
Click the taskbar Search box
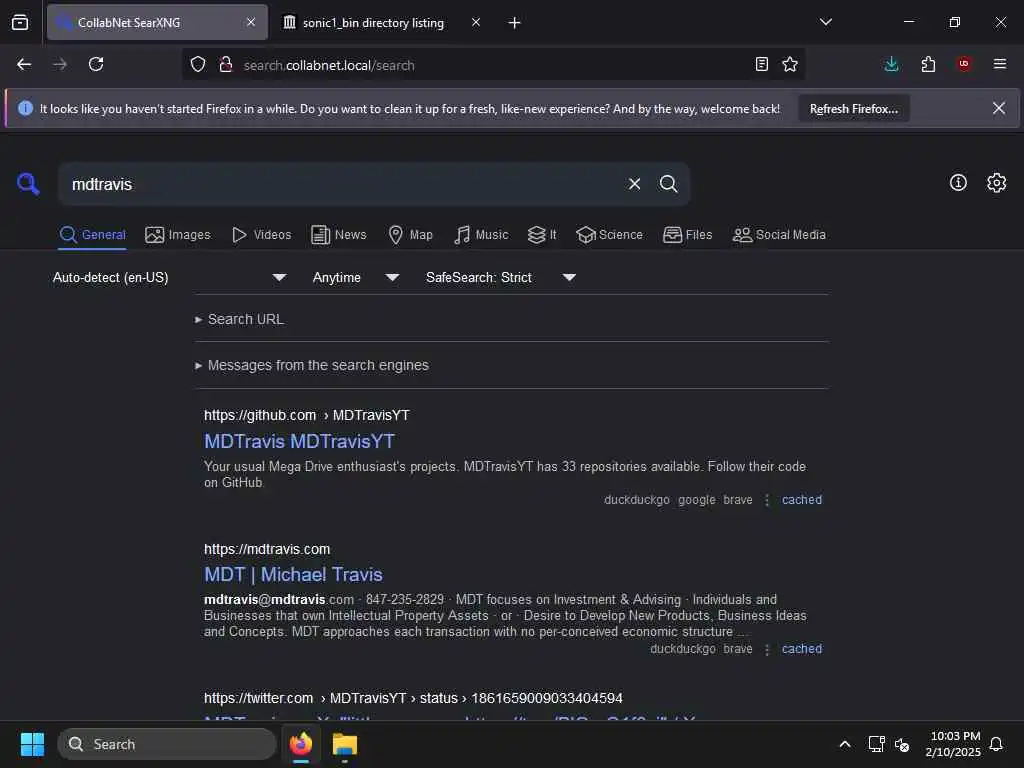pos(167,744)
